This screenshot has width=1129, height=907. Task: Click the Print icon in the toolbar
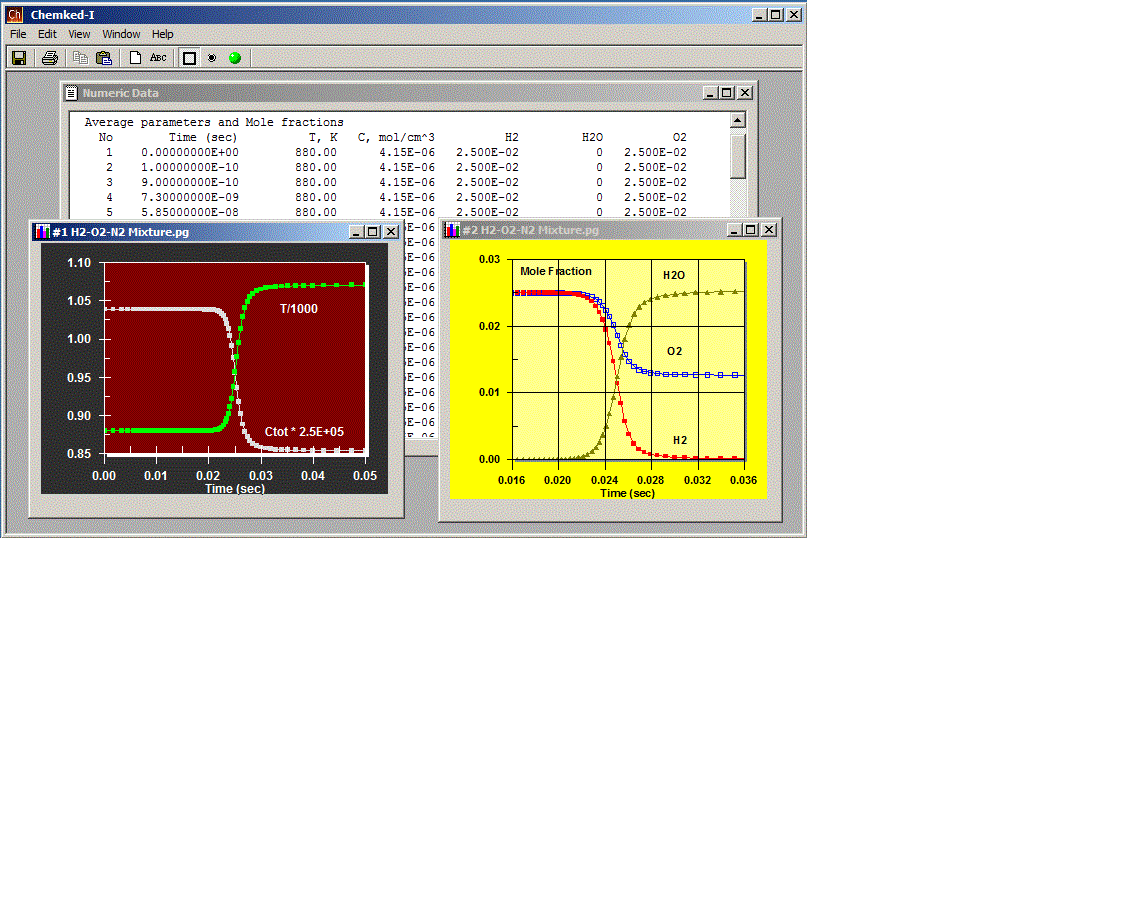[50, 58]
